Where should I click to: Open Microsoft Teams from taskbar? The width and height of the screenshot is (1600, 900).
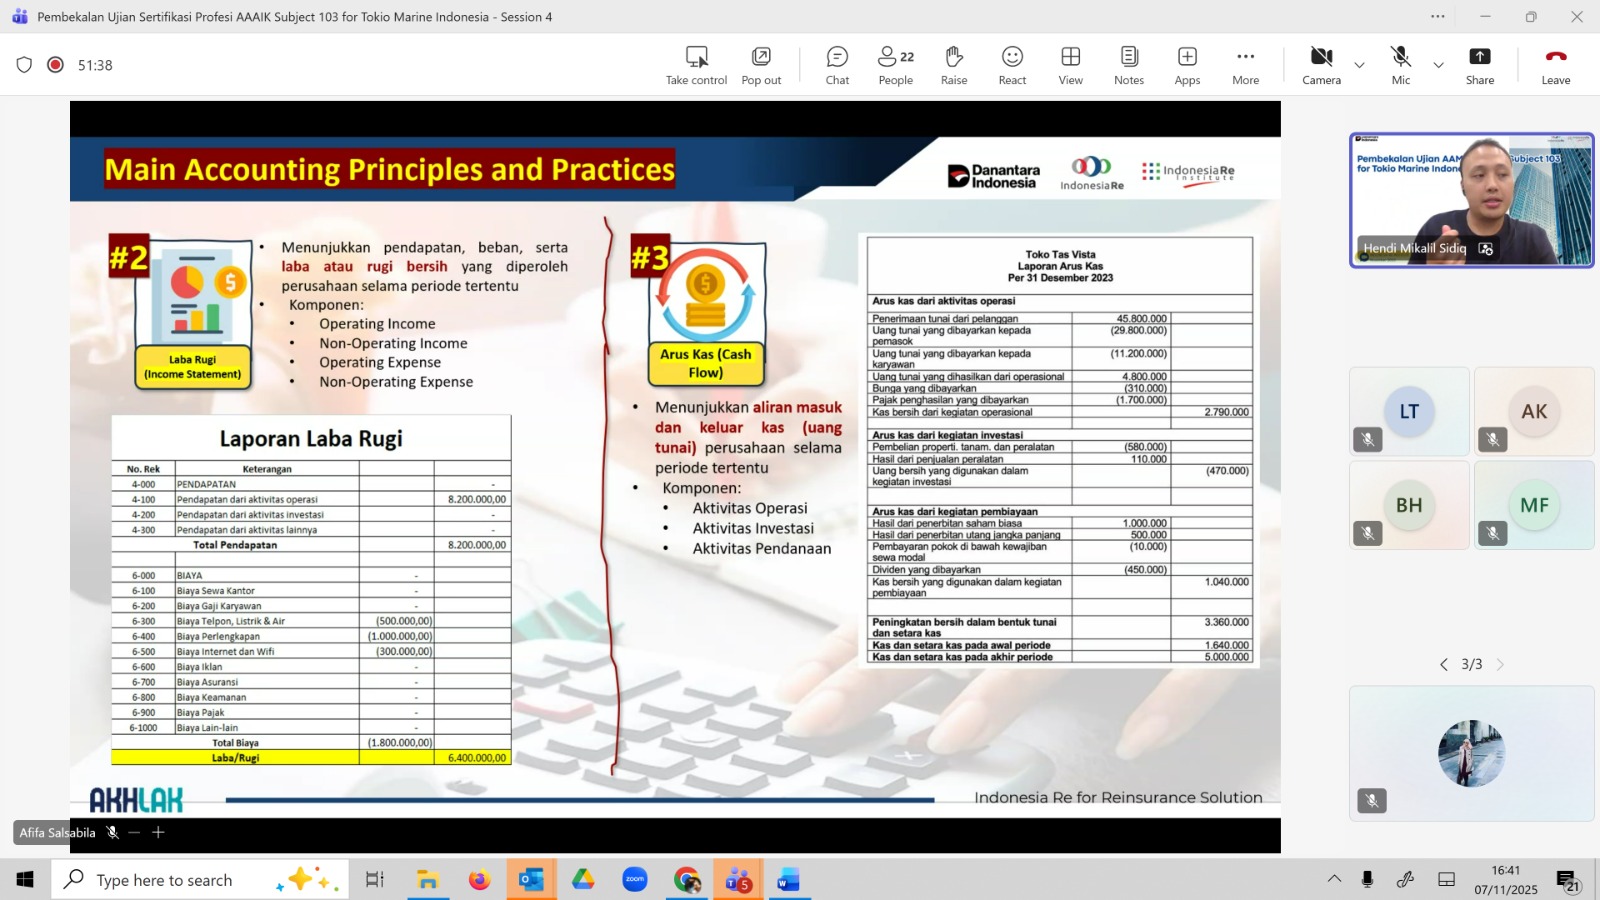click(x=739, y=880)
